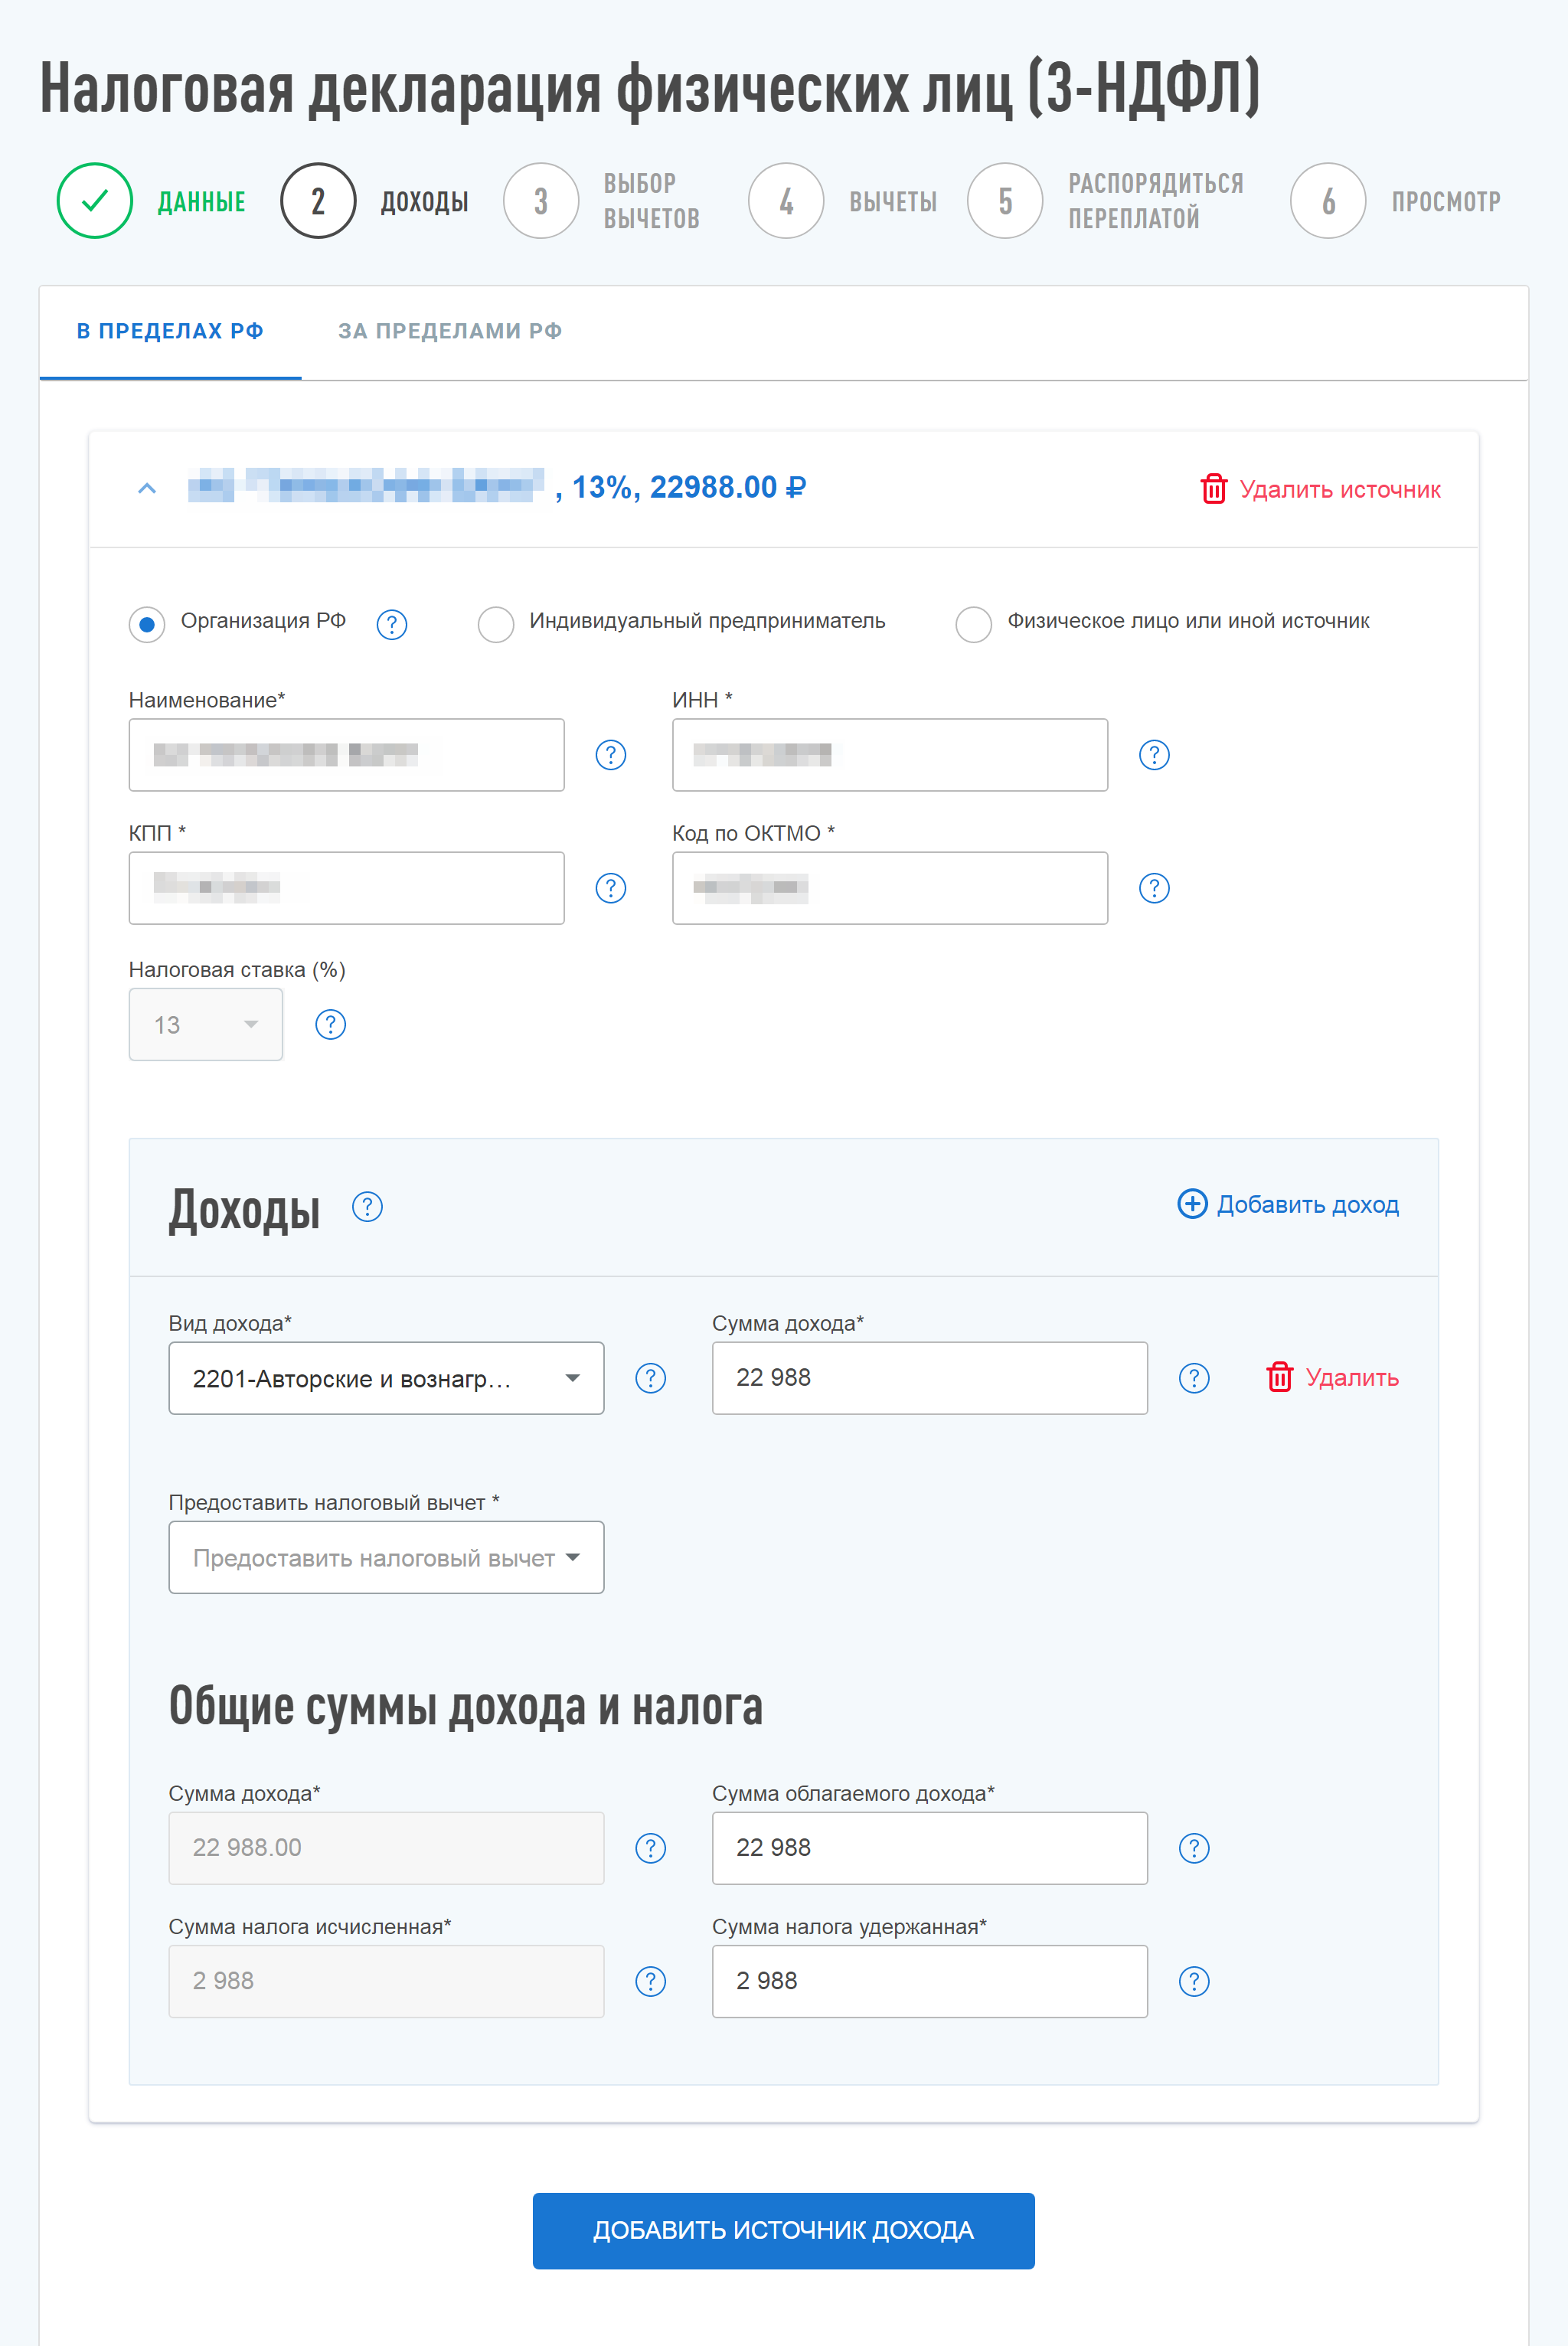Click plus icon of Добавить доход

[x=1192, y=1203]
